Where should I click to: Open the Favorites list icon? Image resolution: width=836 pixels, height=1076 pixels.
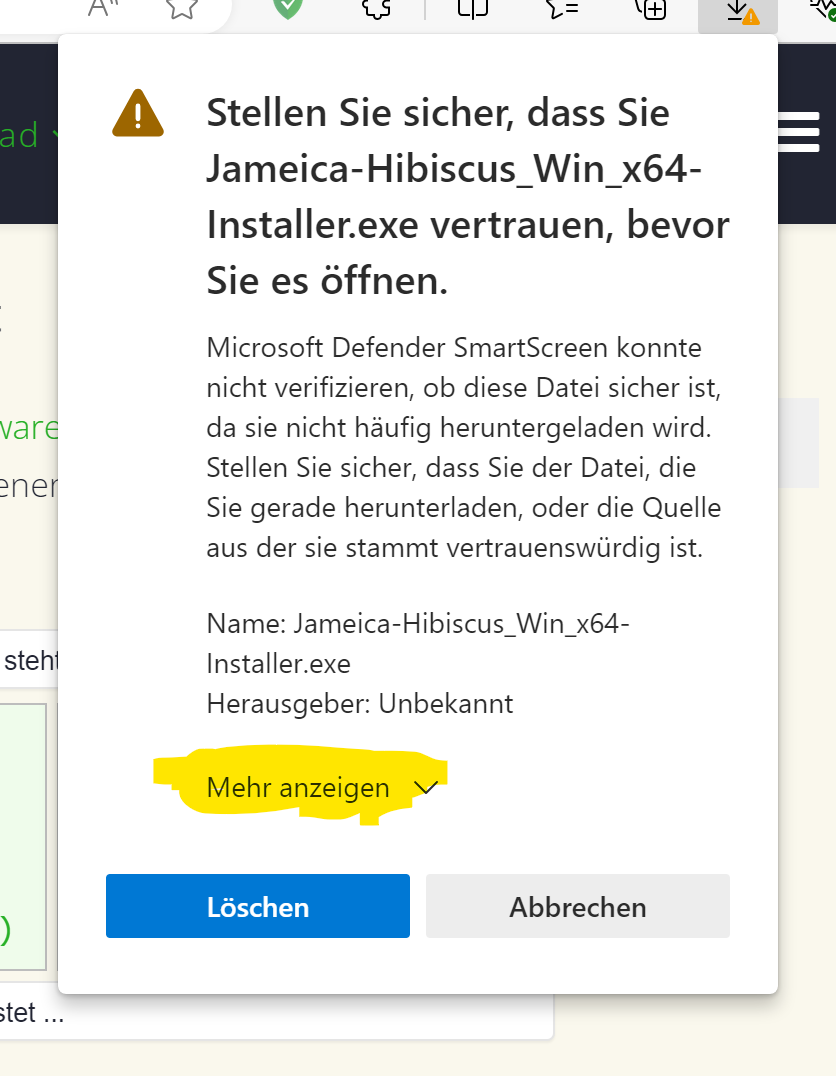click(562, 8)
